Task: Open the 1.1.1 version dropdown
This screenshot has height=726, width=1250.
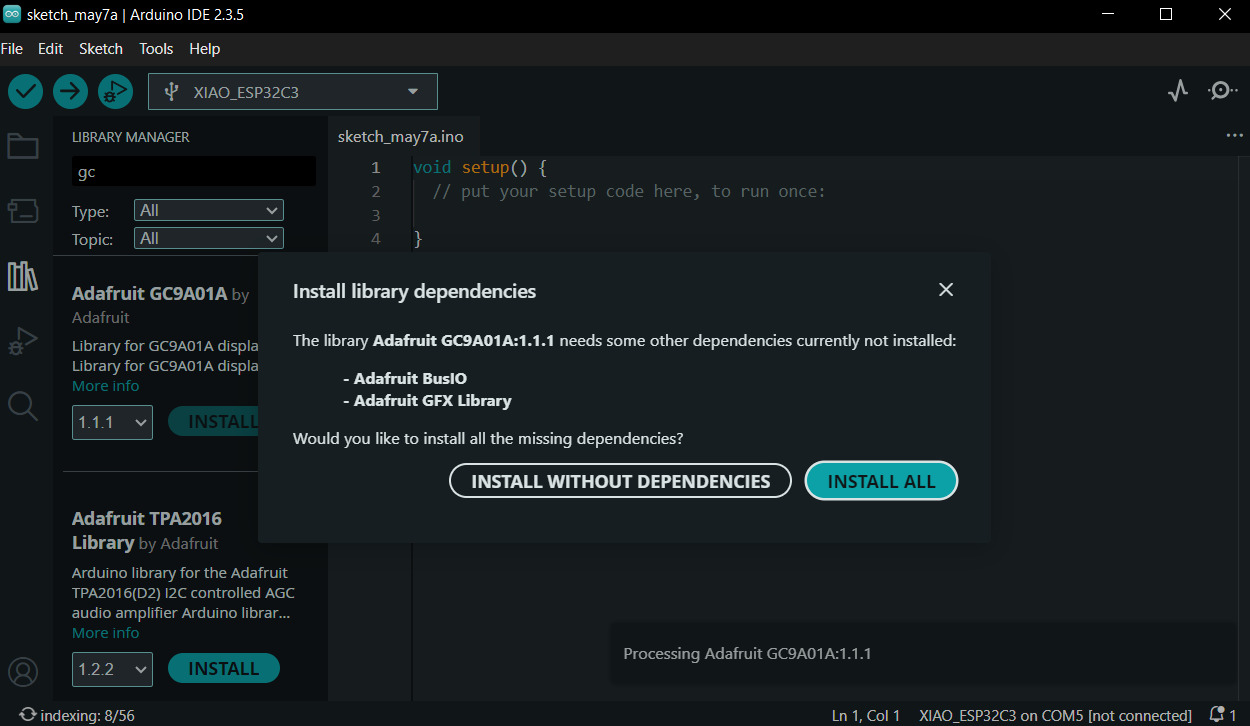Action: 112,422
